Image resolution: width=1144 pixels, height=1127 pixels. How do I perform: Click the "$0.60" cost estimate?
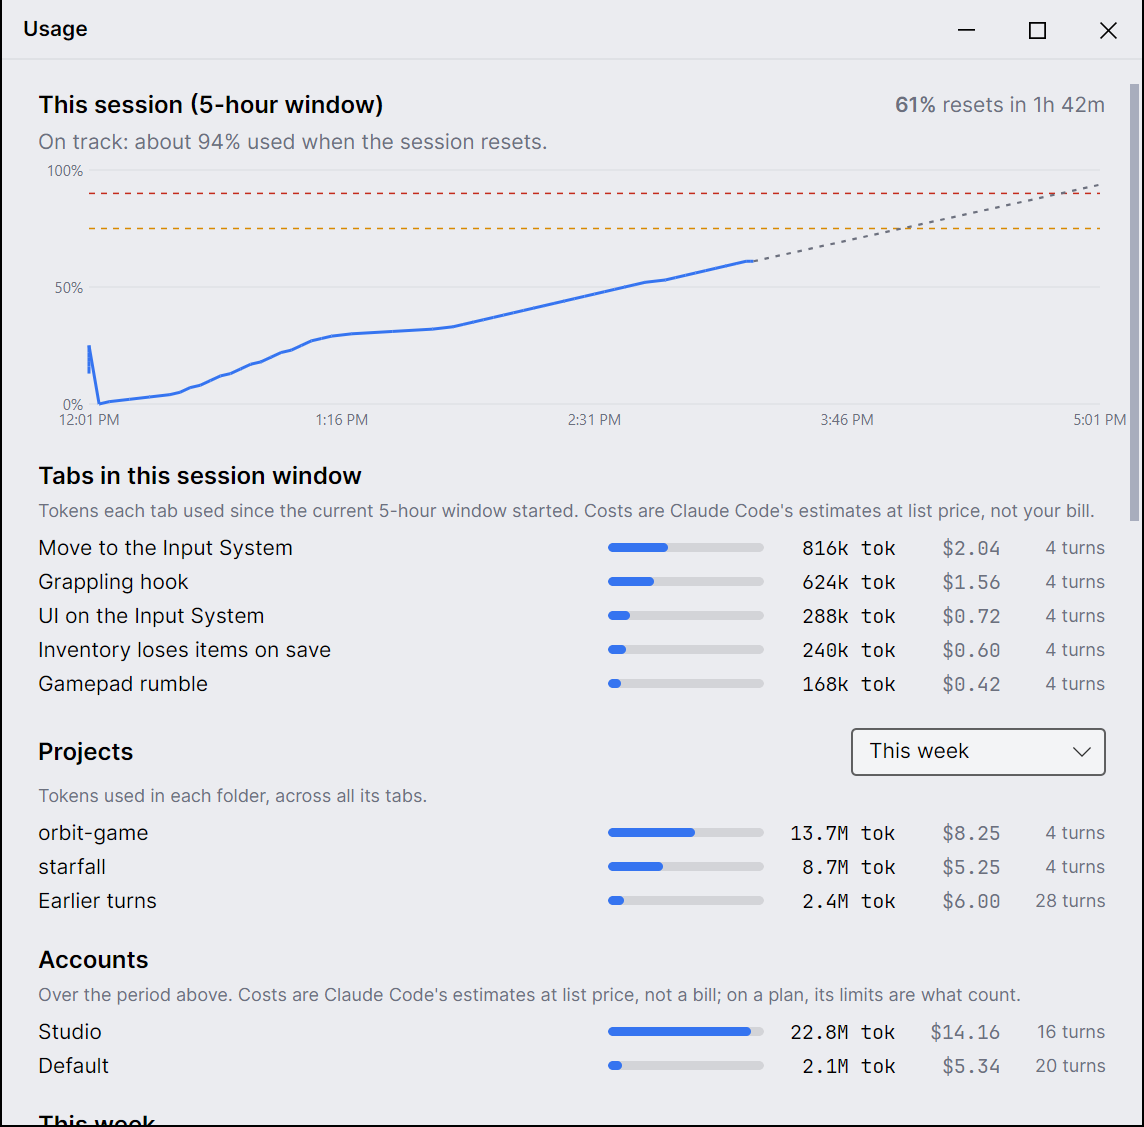click(971, 650)
